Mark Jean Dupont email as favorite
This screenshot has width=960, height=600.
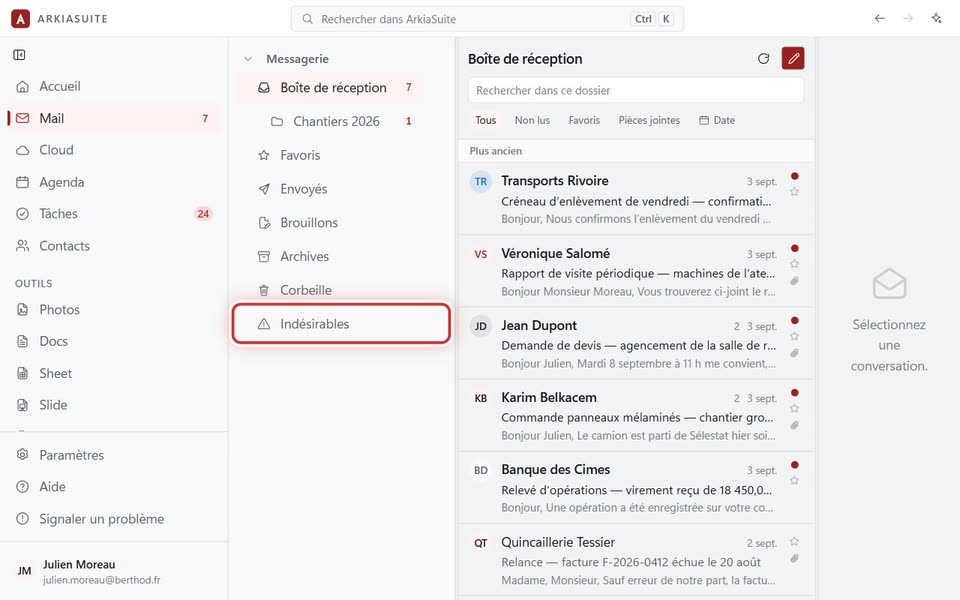(794, 336)
